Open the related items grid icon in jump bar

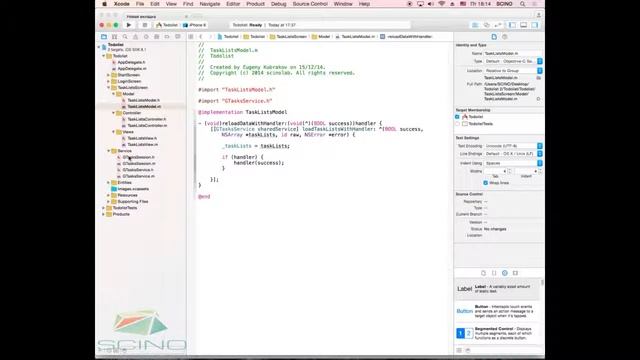click(191, 37)
